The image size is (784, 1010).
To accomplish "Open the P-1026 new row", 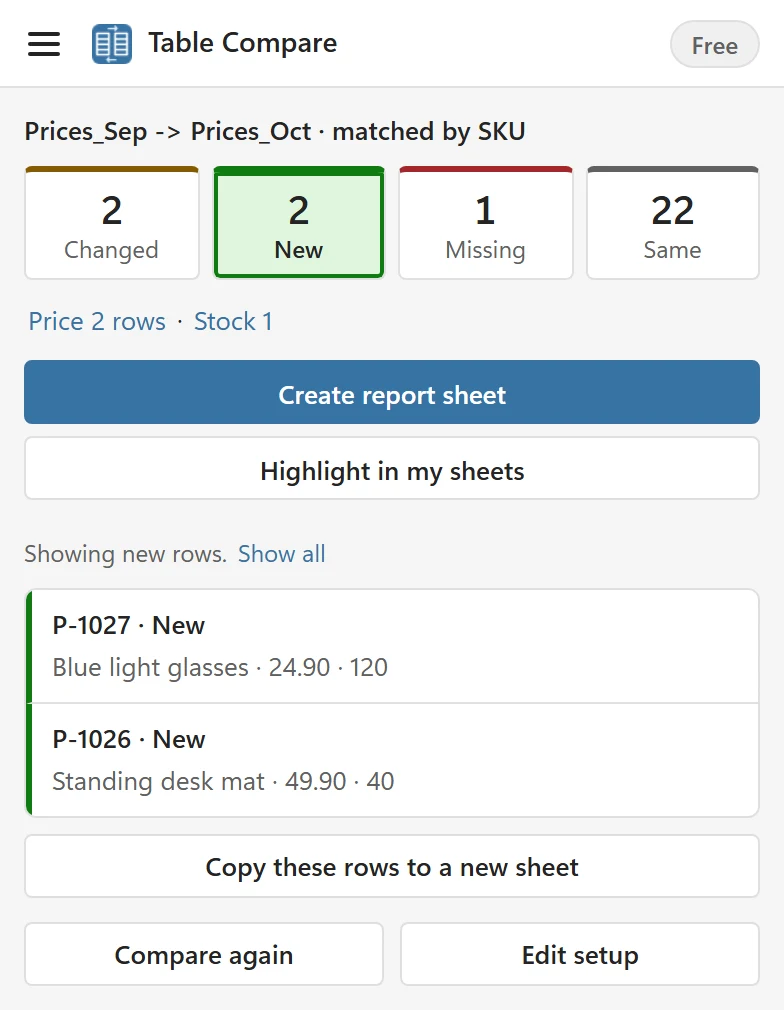I will pos(392,760).
